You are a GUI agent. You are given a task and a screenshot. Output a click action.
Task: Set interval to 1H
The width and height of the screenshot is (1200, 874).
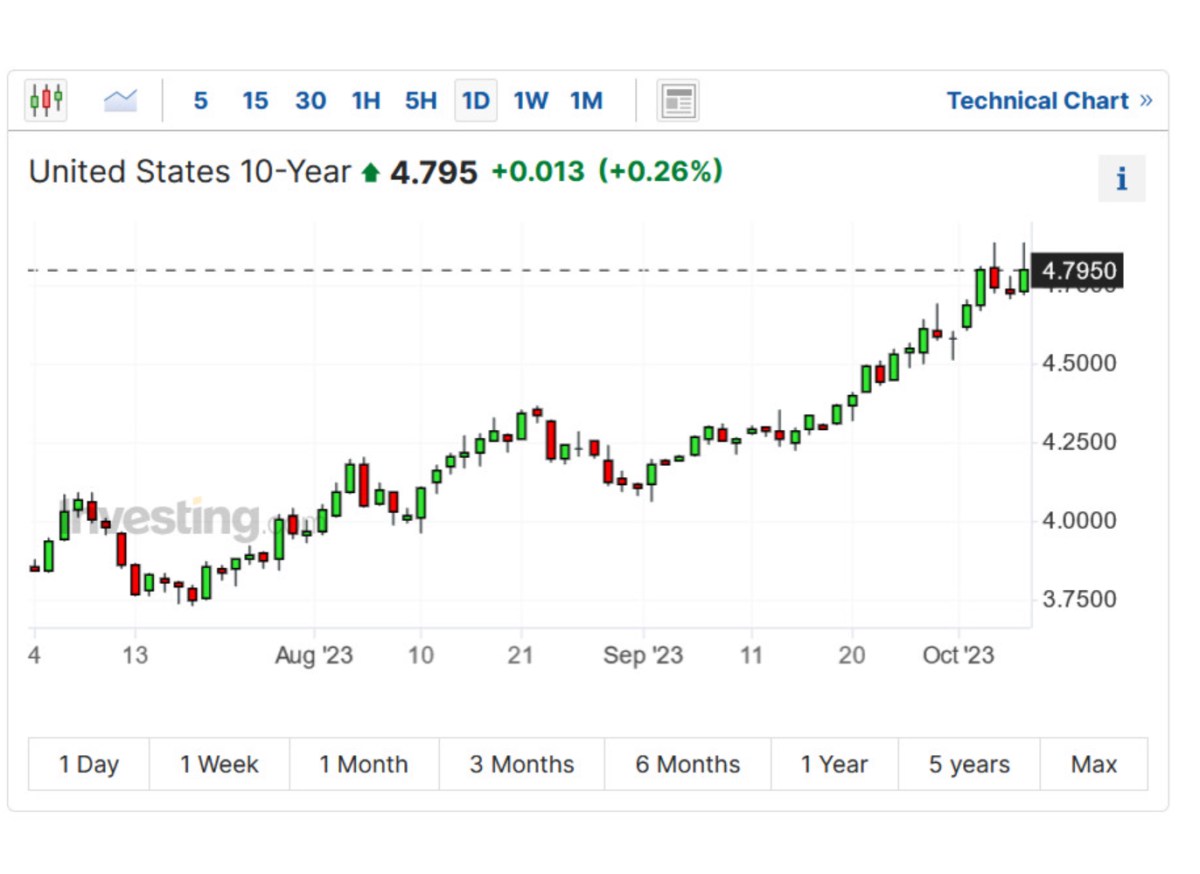coord(366,101)
